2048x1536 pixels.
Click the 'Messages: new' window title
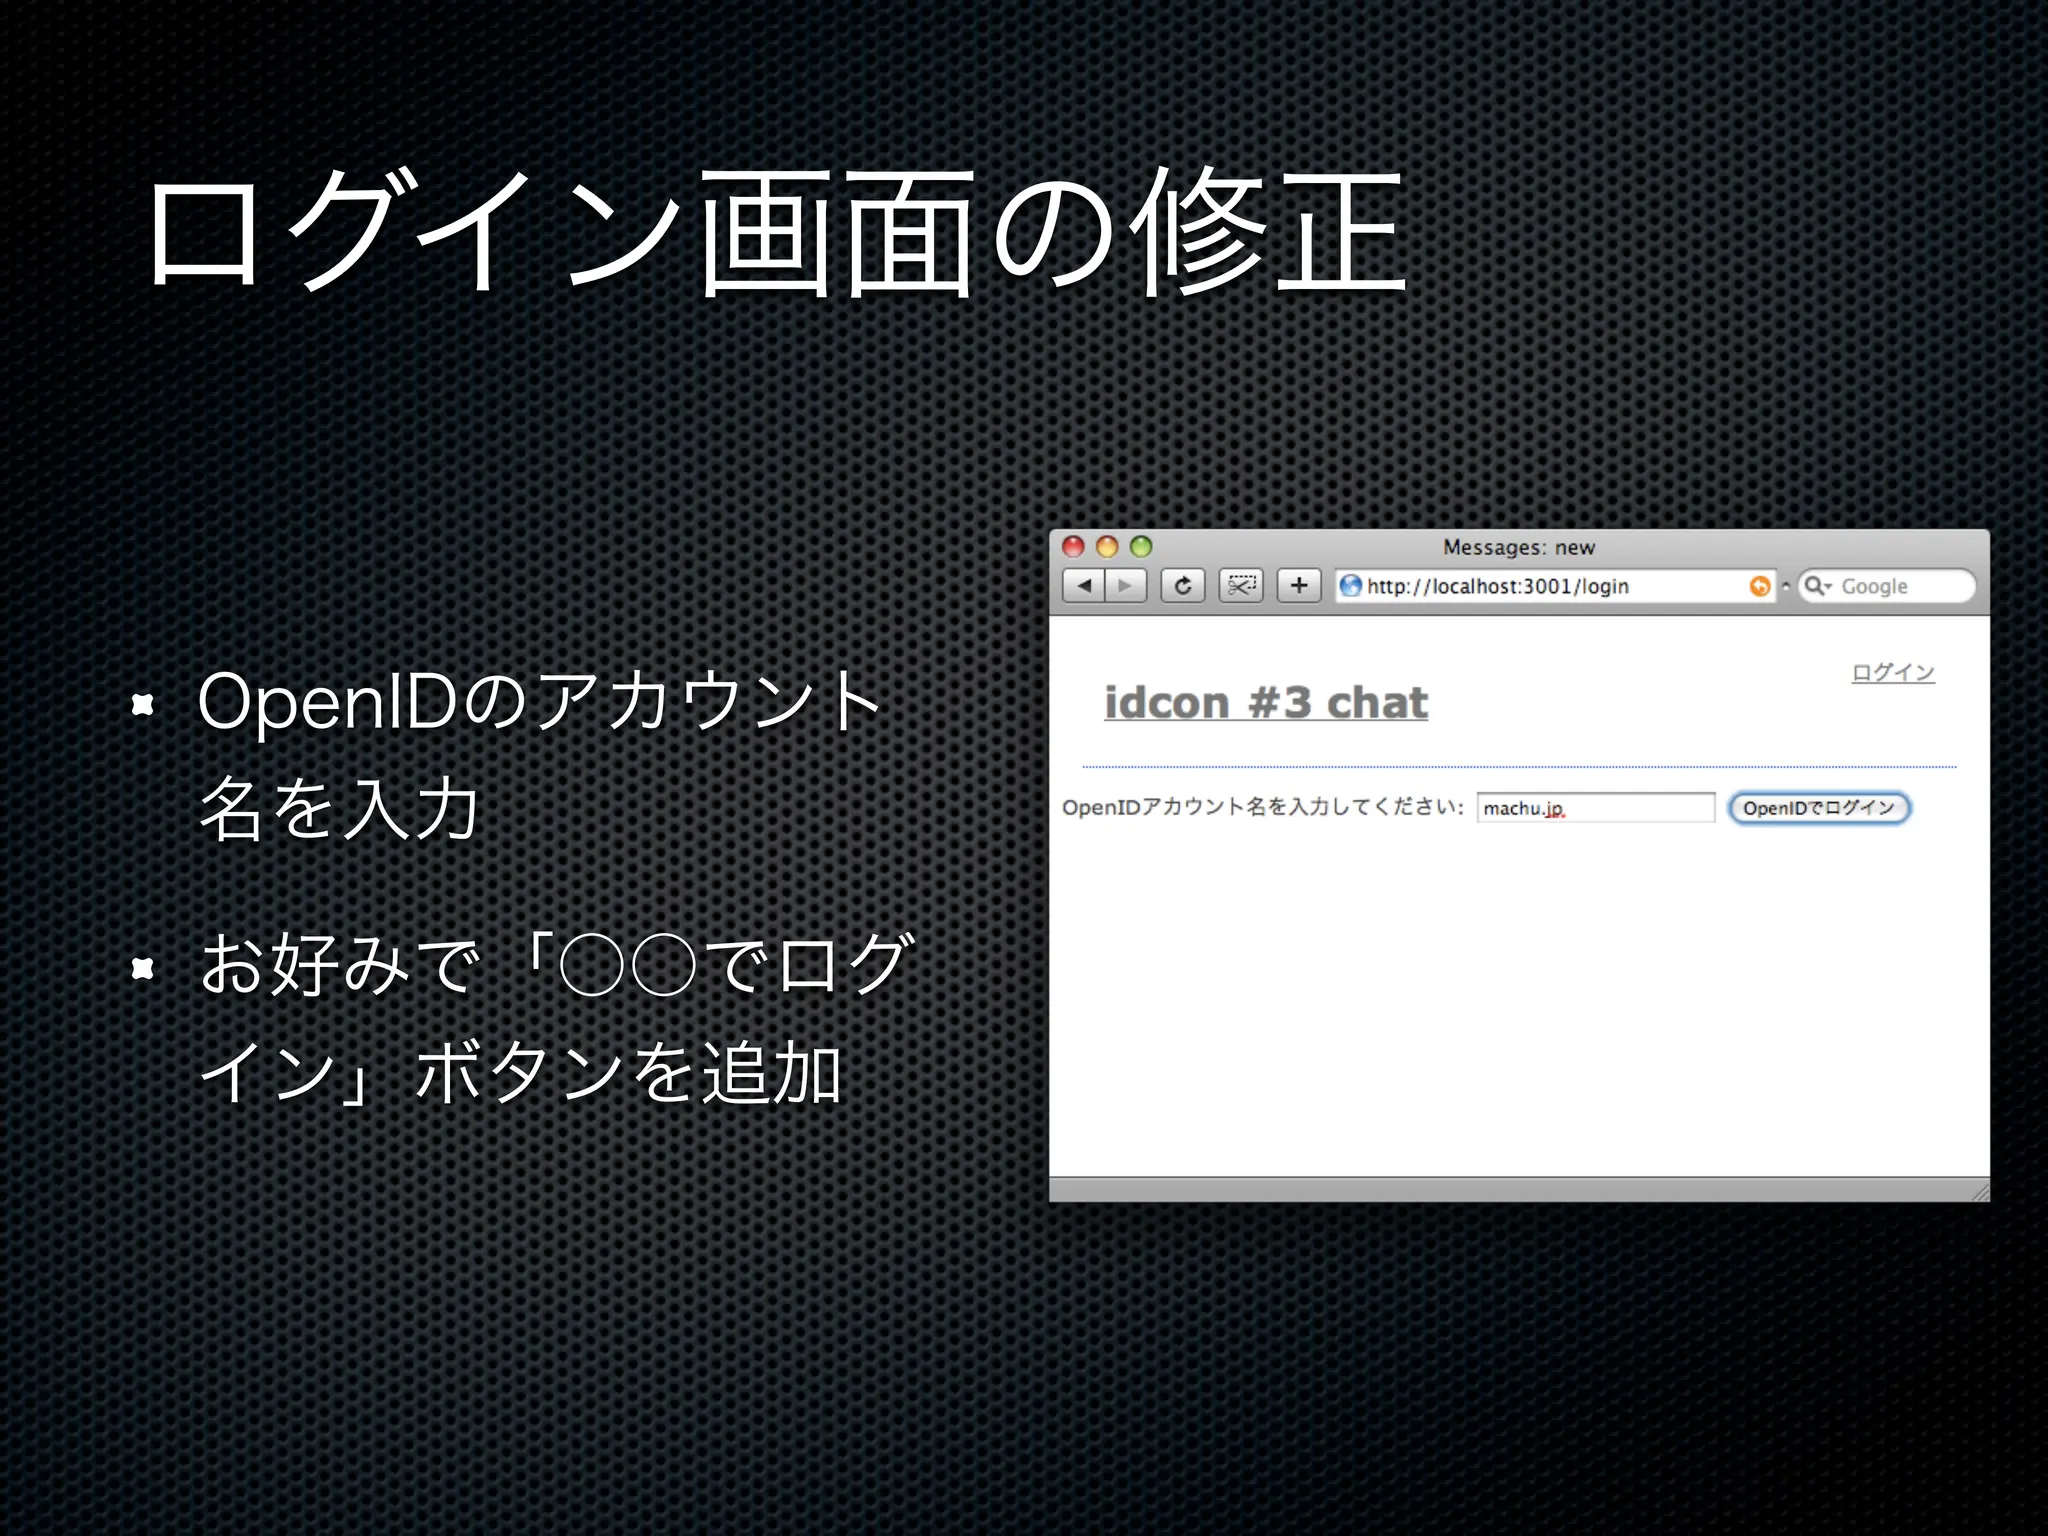click(x=1518, y=547)
